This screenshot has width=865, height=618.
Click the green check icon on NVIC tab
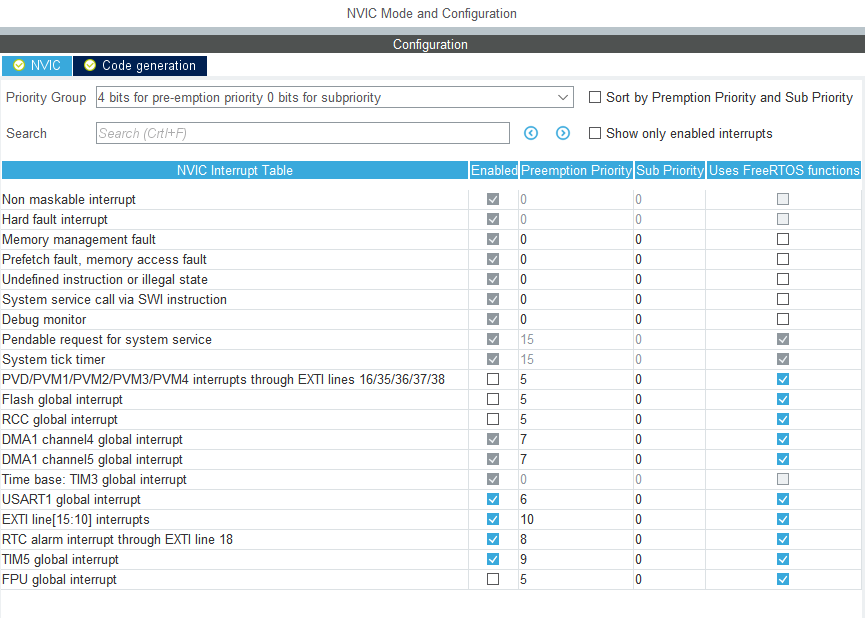(x=19, y=66)
